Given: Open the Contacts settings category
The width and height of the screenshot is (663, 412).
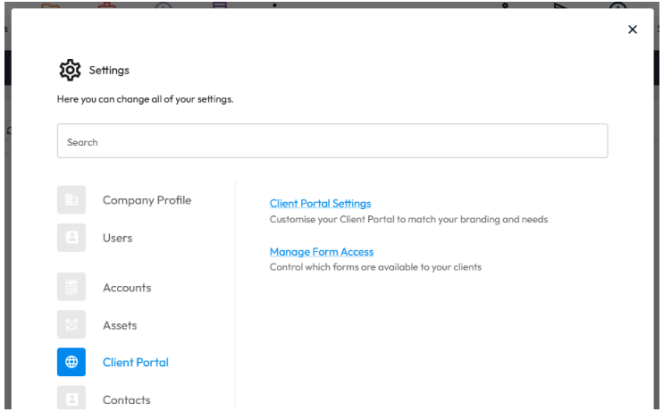Looking at the screenshot, I should tap(126, 400).
